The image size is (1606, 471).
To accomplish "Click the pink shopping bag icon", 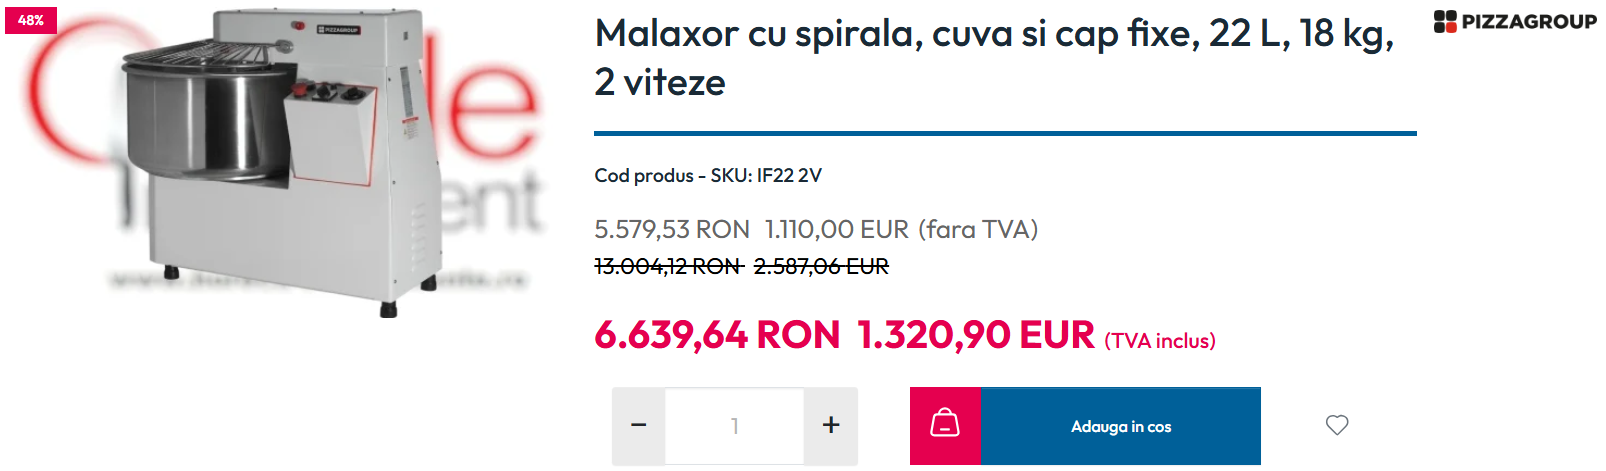I will (945, 426).
